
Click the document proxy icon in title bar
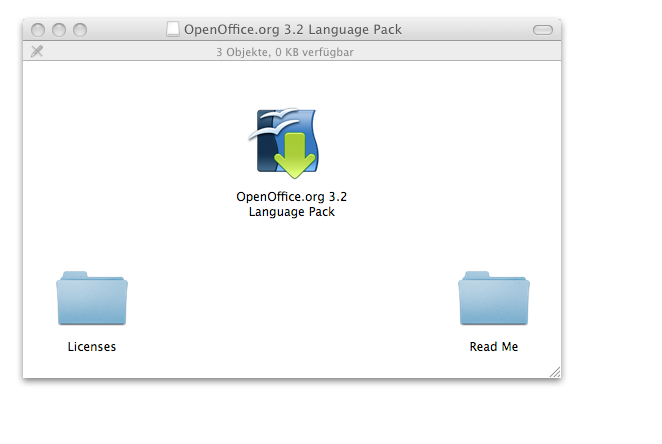click(173, 30)
